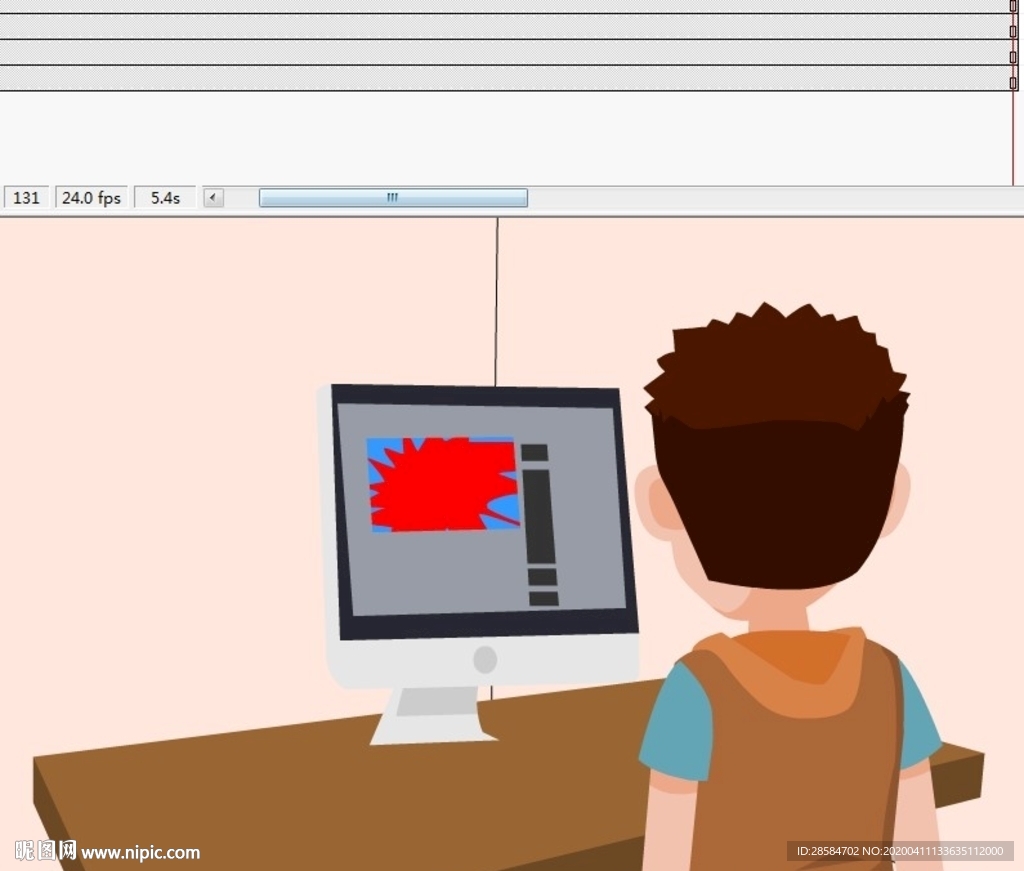Screen dimensions: 1024x871
Task: Click the round power button on the monitor
Action: click(485, 660)
